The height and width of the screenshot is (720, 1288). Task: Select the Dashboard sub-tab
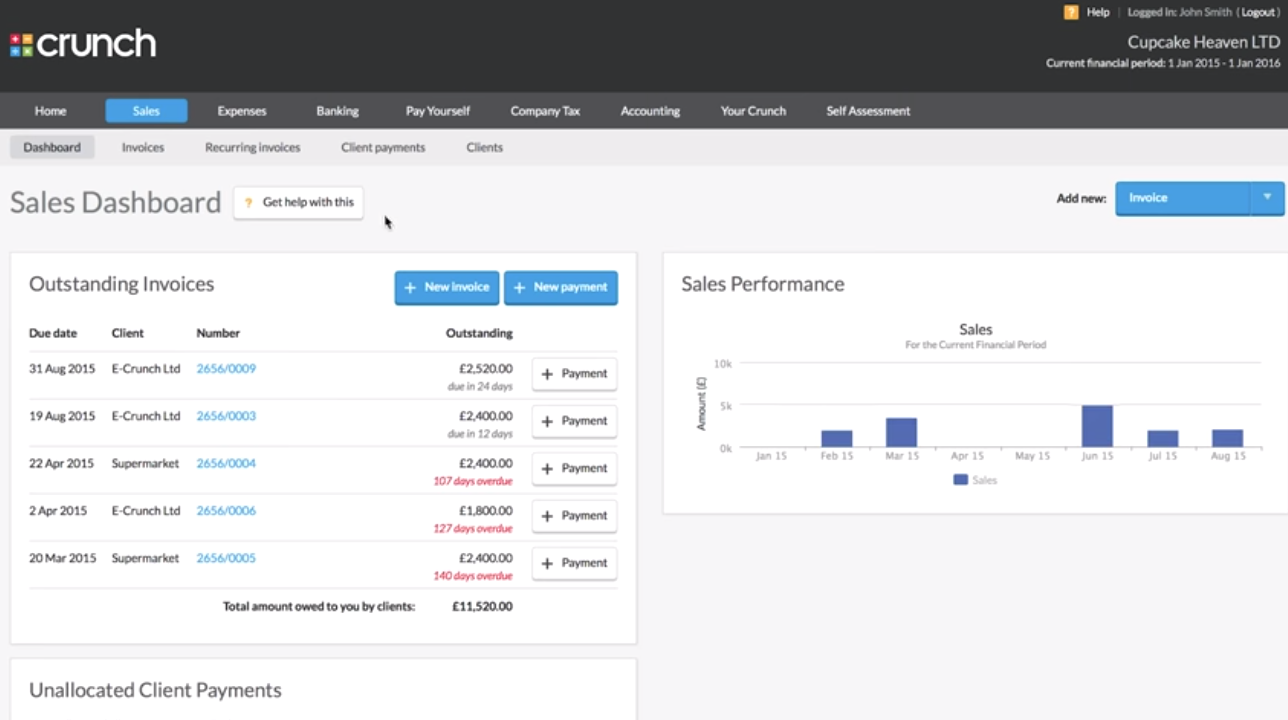[x=52, y=147]
